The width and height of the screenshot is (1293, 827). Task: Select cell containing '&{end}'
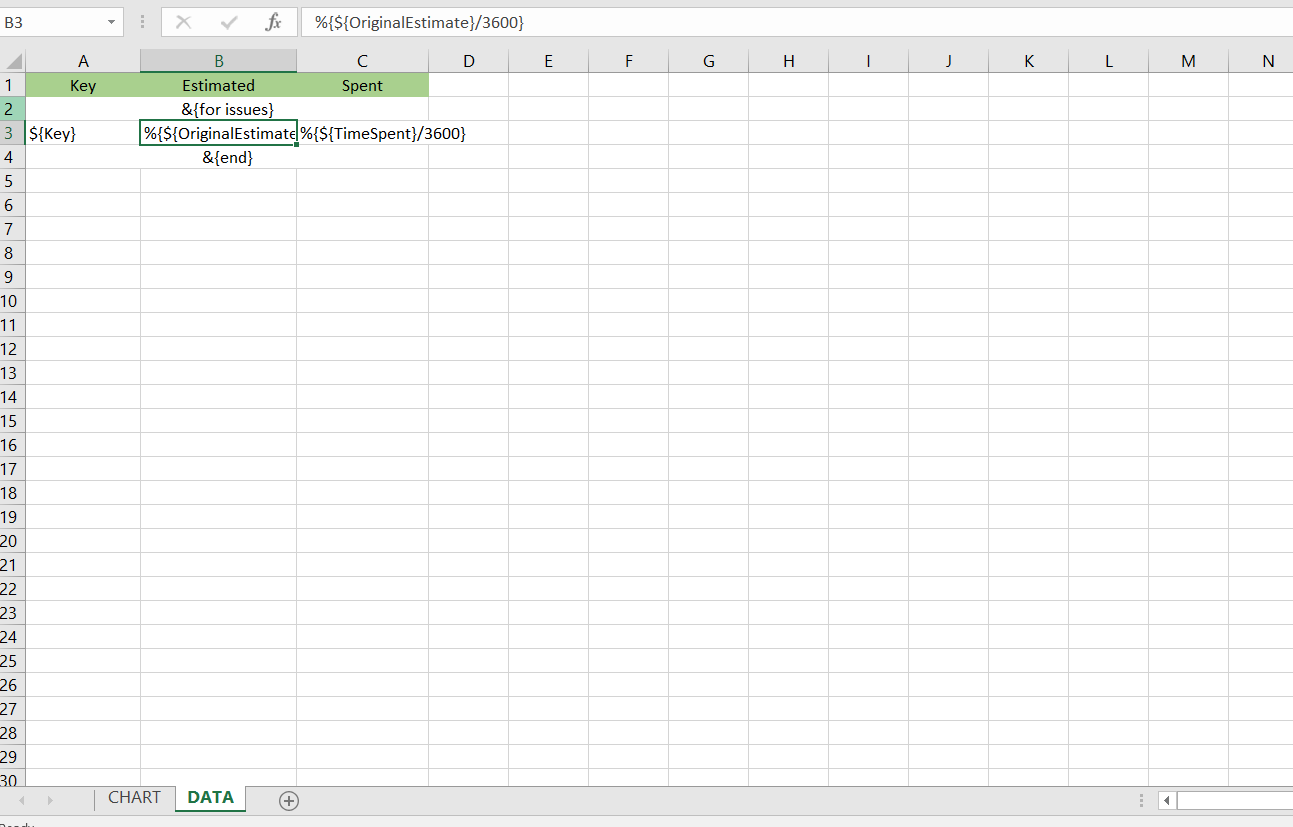point(218,157)
